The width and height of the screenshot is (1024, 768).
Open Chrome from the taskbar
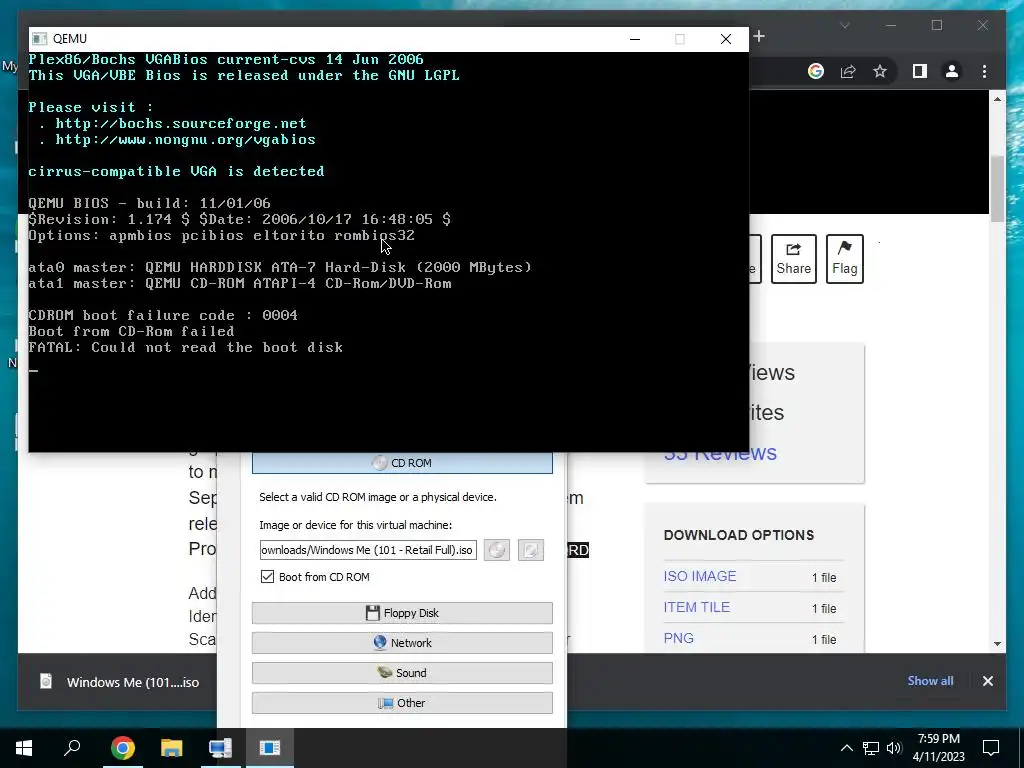click(x=123, y=747)
